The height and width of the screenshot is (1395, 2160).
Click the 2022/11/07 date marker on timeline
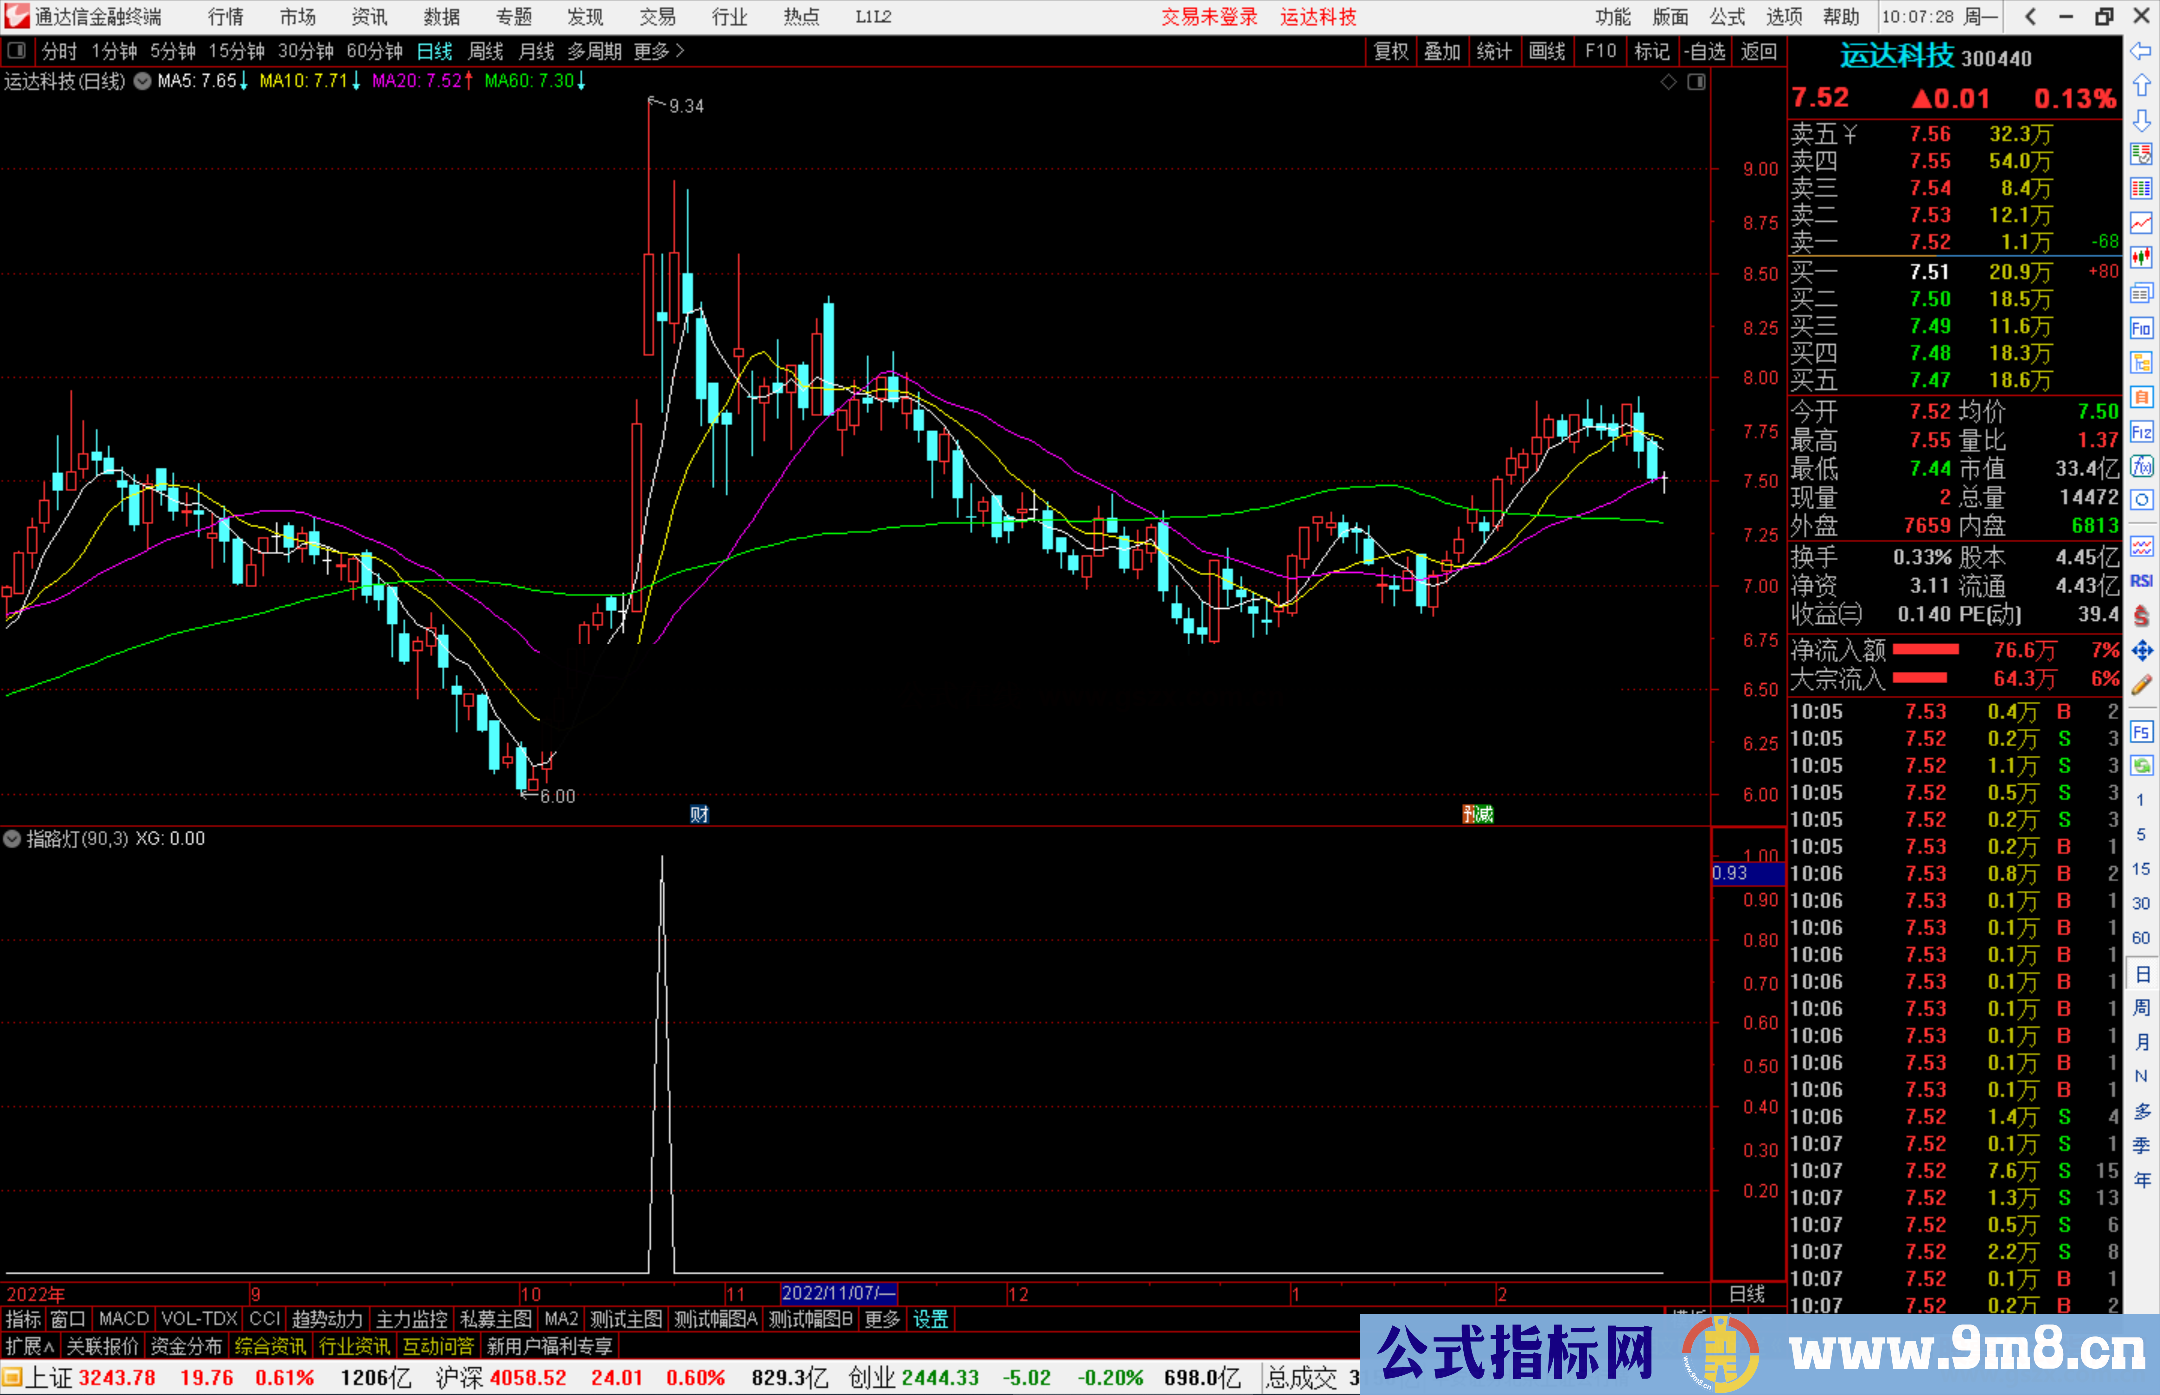[838, 1293]
